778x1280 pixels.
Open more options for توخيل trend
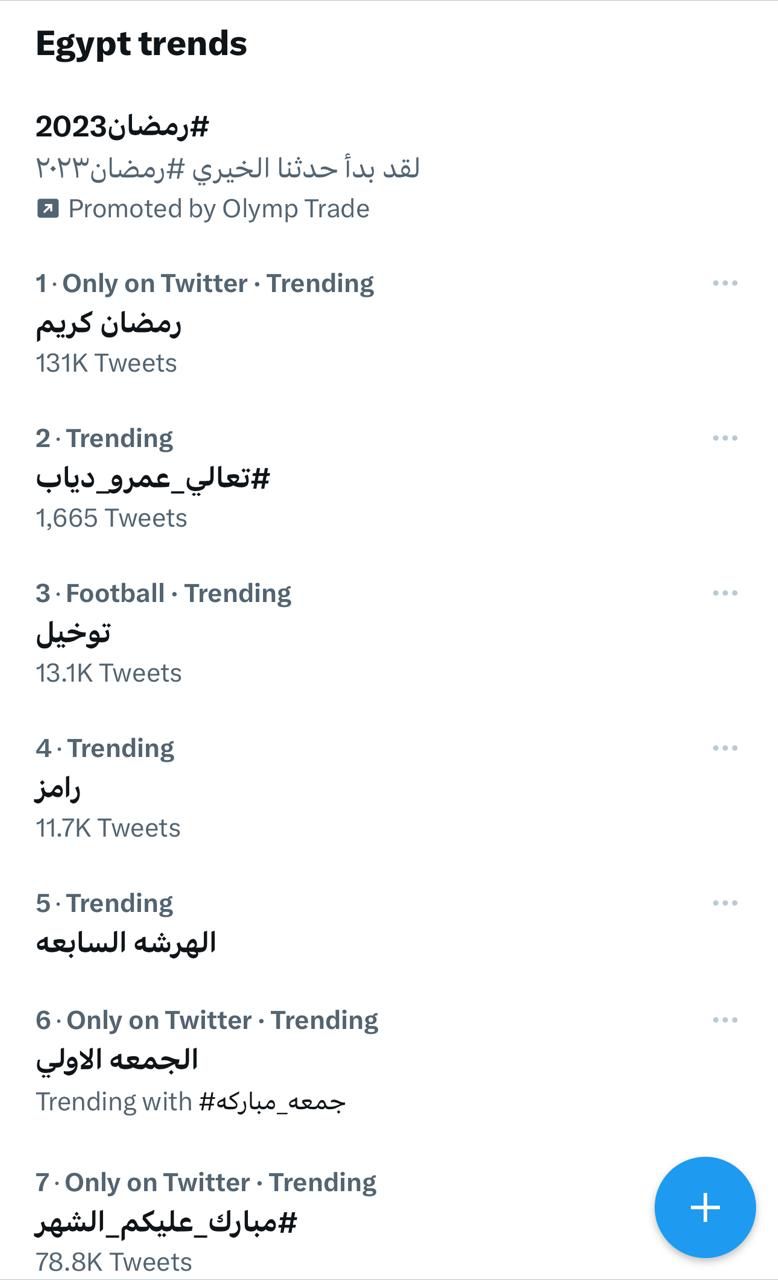[x=725, y=593]
